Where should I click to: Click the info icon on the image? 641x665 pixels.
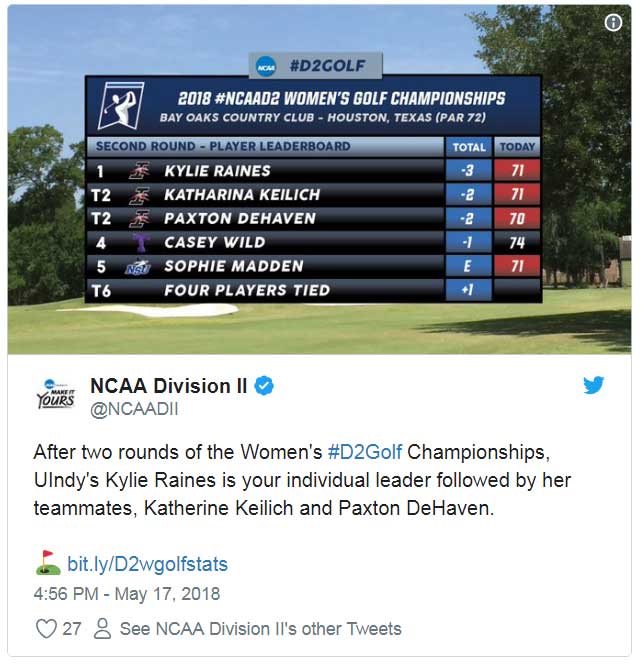click(614, 23)
